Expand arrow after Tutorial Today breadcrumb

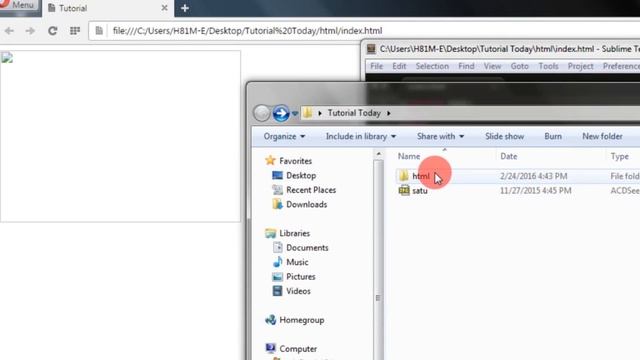(x=389, y=113)
